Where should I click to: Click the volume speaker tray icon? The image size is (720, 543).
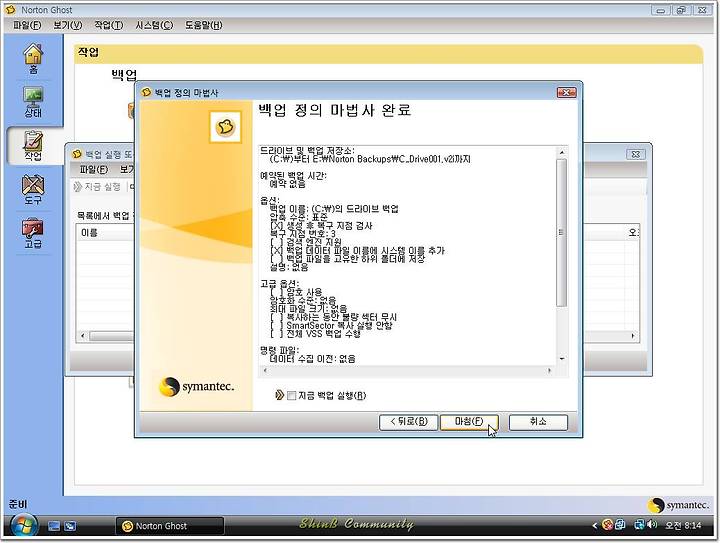tap(652, 524)
